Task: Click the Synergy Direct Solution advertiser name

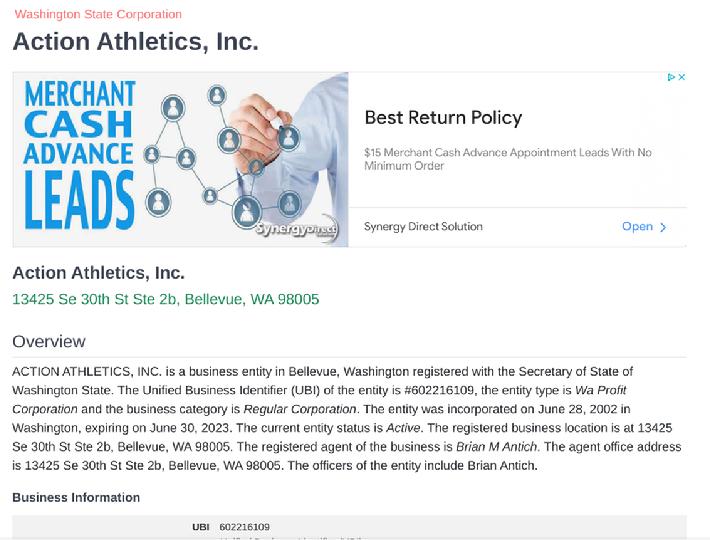Action: point(423,226)
